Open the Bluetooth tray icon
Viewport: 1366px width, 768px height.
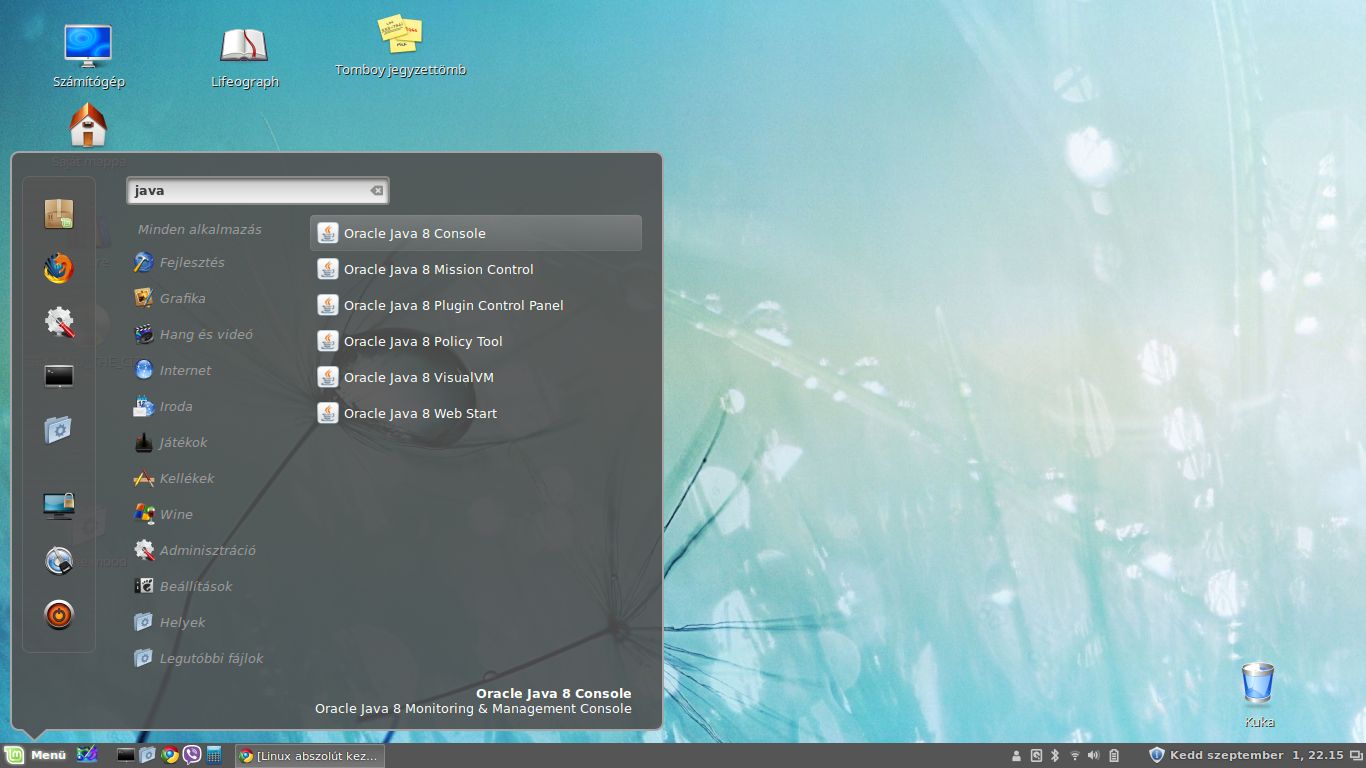(1055, 755)
